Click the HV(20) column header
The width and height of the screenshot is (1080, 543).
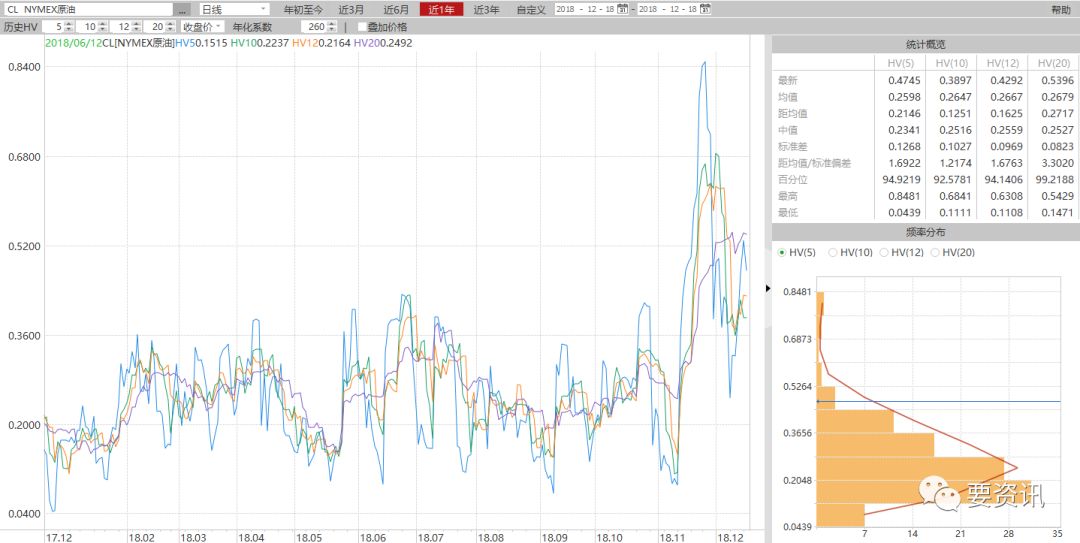coord(1054,63)
